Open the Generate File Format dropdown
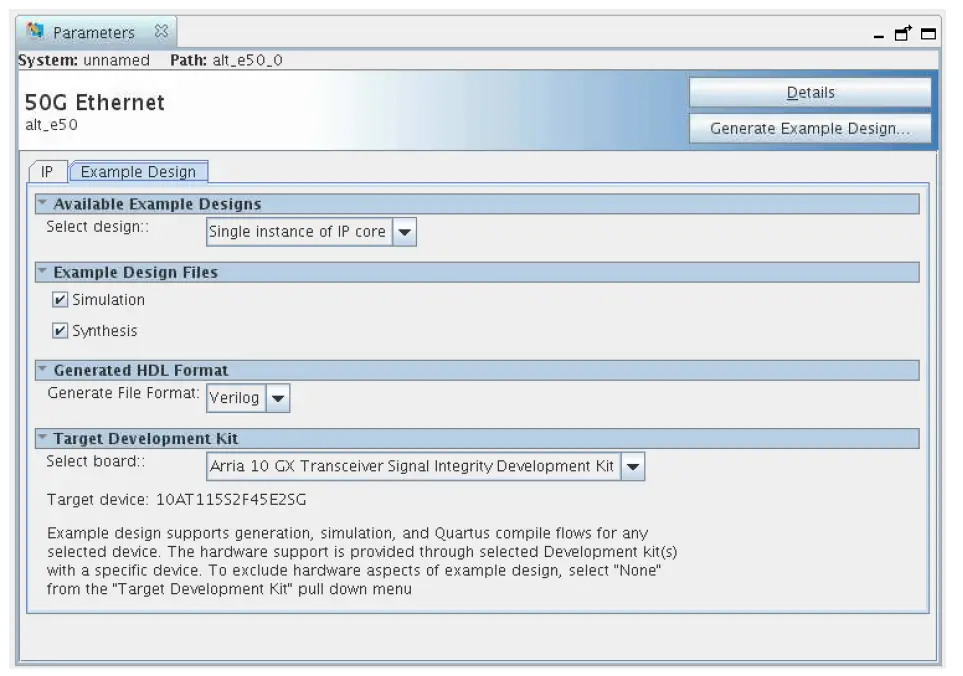The image size is (963, 676). point(278,398)
